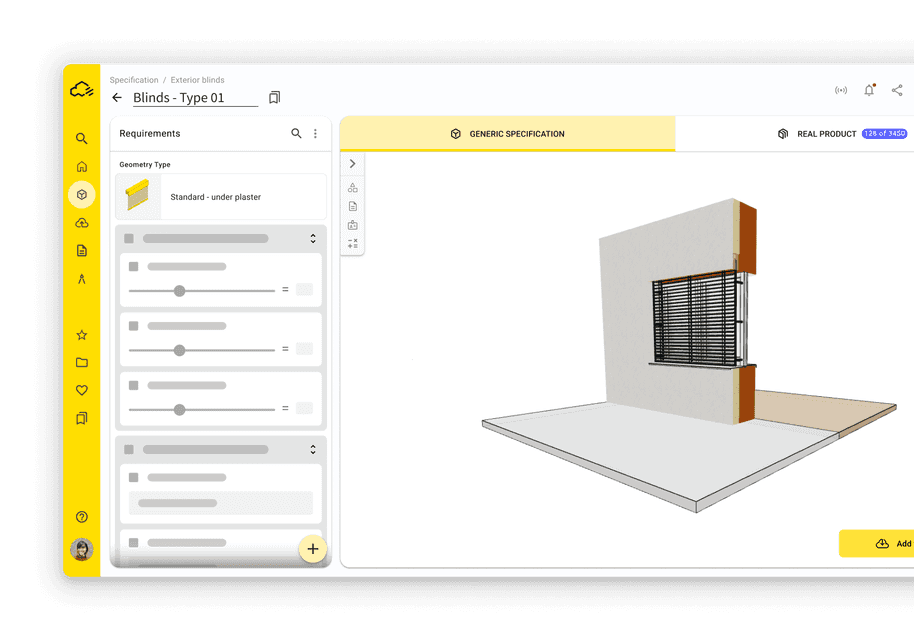Click the notification bell at top right
Viewport: 914px width, 641px height.
869,90
